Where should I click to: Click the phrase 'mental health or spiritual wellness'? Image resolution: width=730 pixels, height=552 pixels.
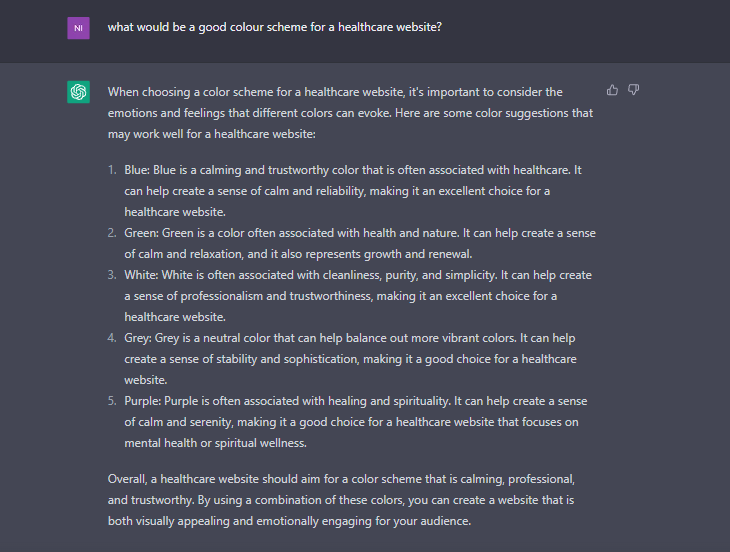215,443
